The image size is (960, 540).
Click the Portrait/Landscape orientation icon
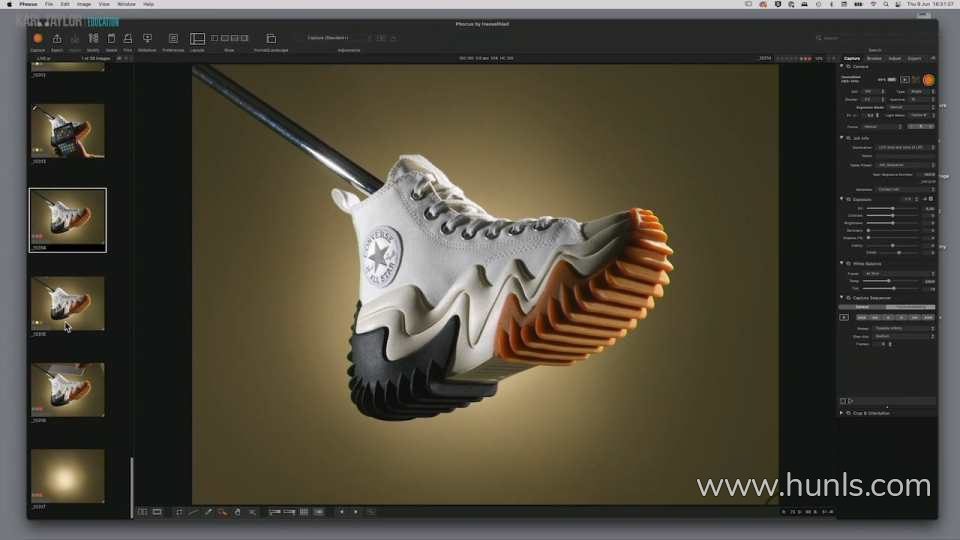click(271, 39)
